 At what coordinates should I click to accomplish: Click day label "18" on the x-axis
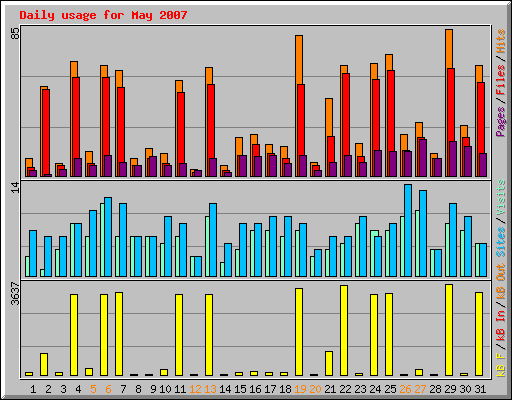285,389
